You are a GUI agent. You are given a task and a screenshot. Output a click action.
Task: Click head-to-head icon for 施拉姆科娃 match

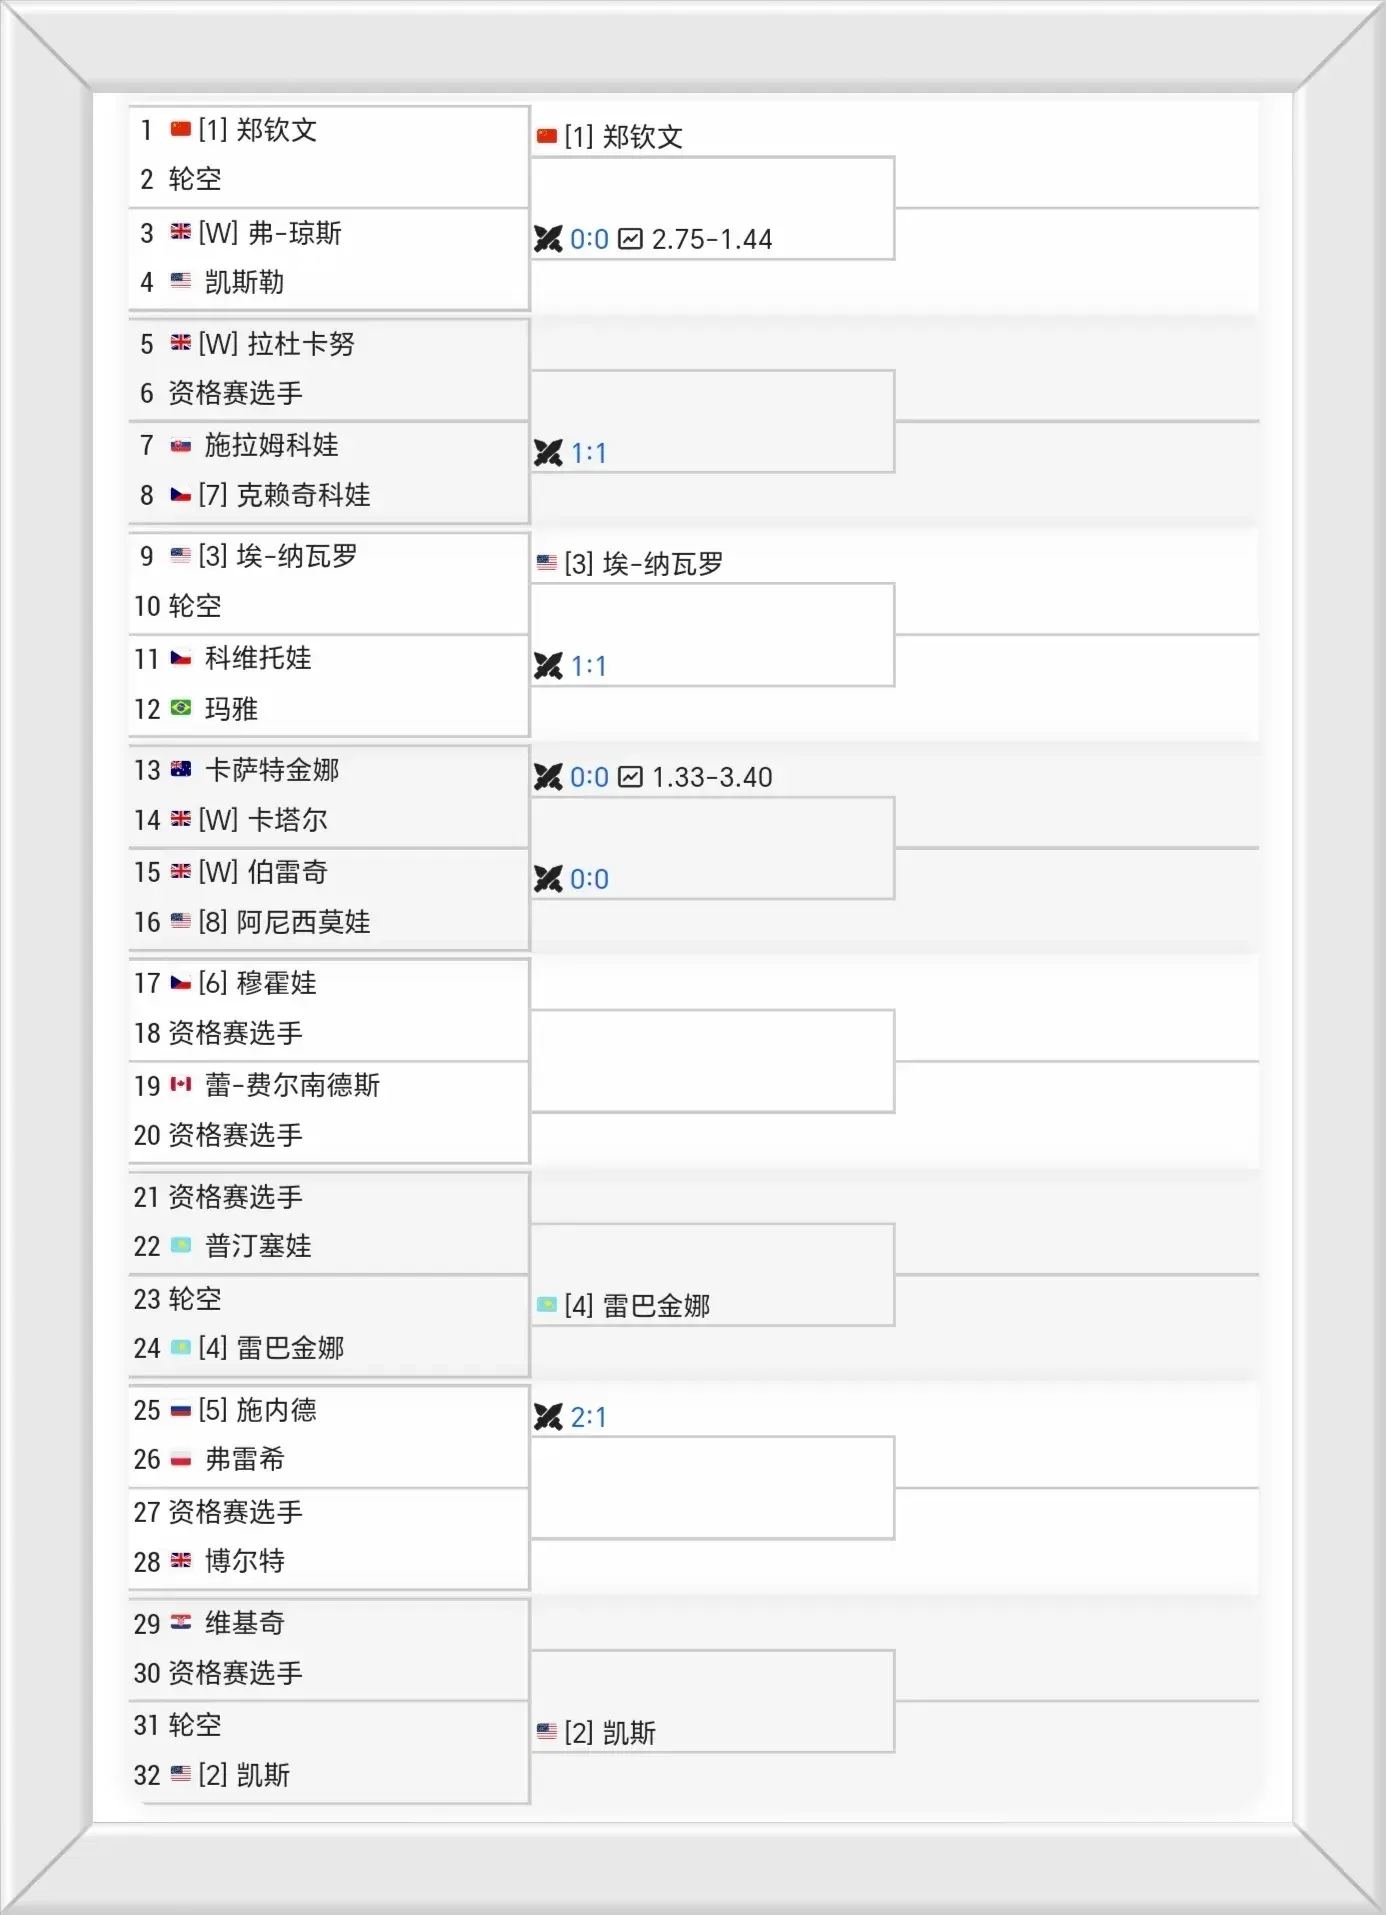(548, 453)
